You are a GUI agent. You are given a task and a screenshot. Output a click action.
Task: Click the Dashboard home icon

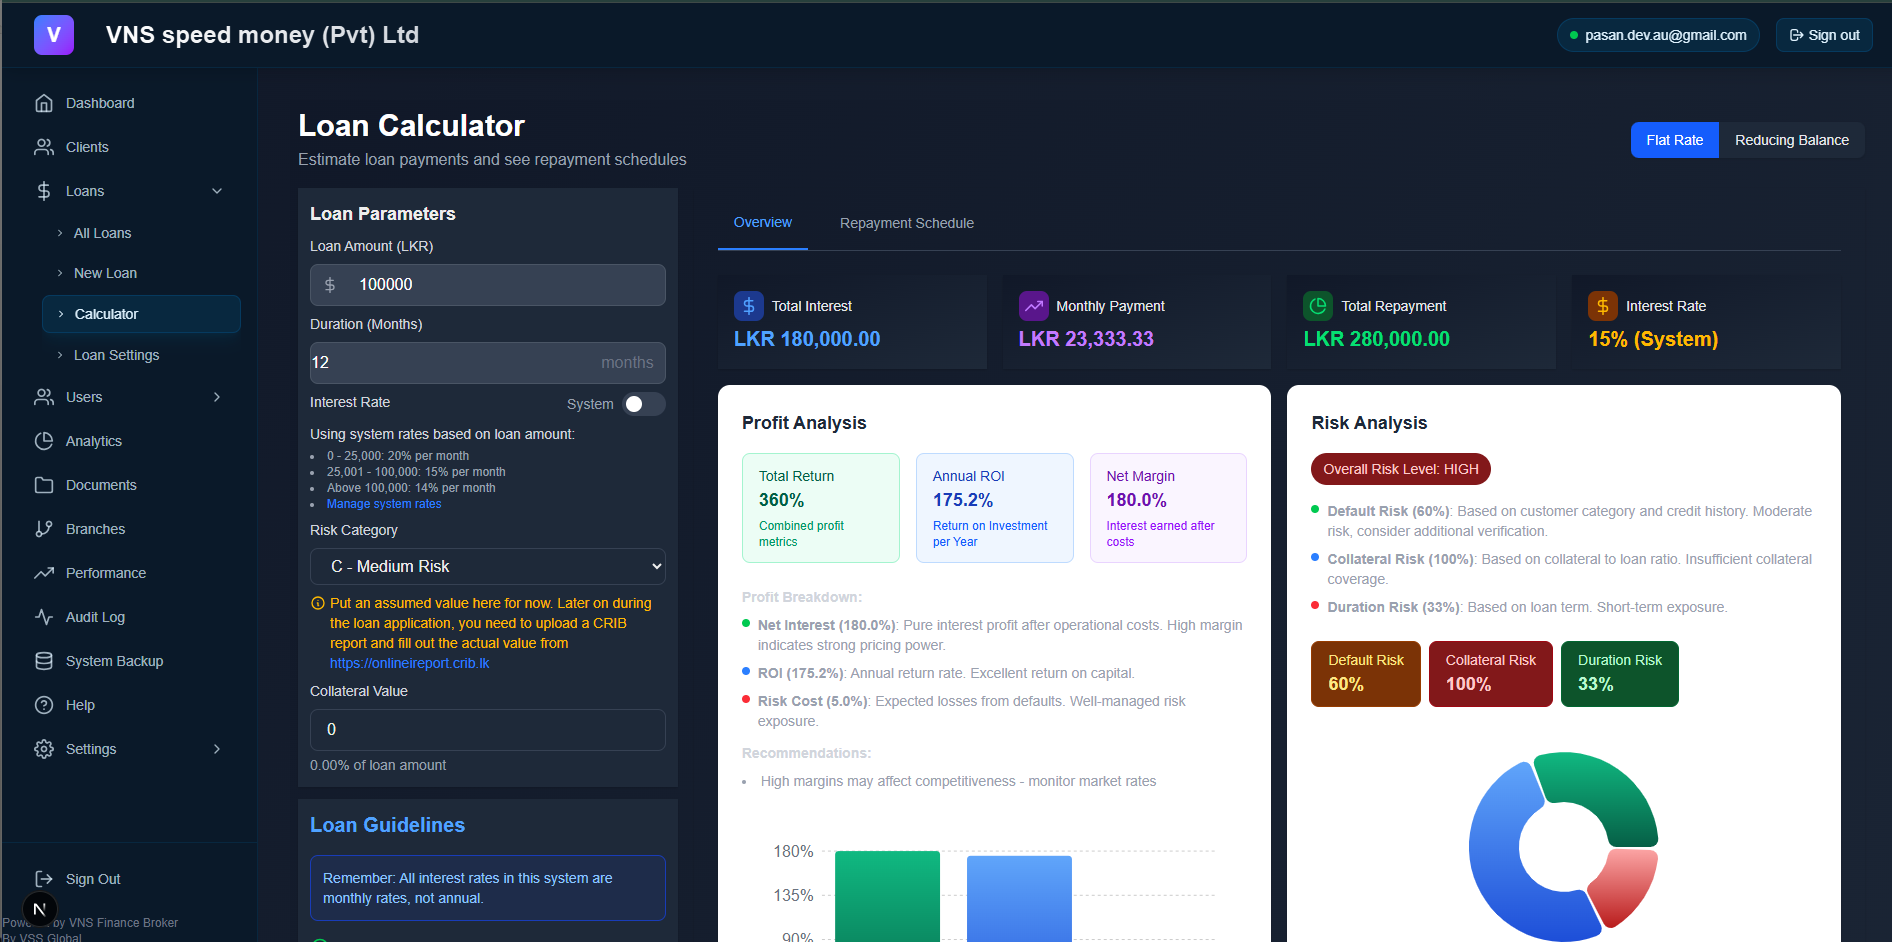(x=44, y=103)
